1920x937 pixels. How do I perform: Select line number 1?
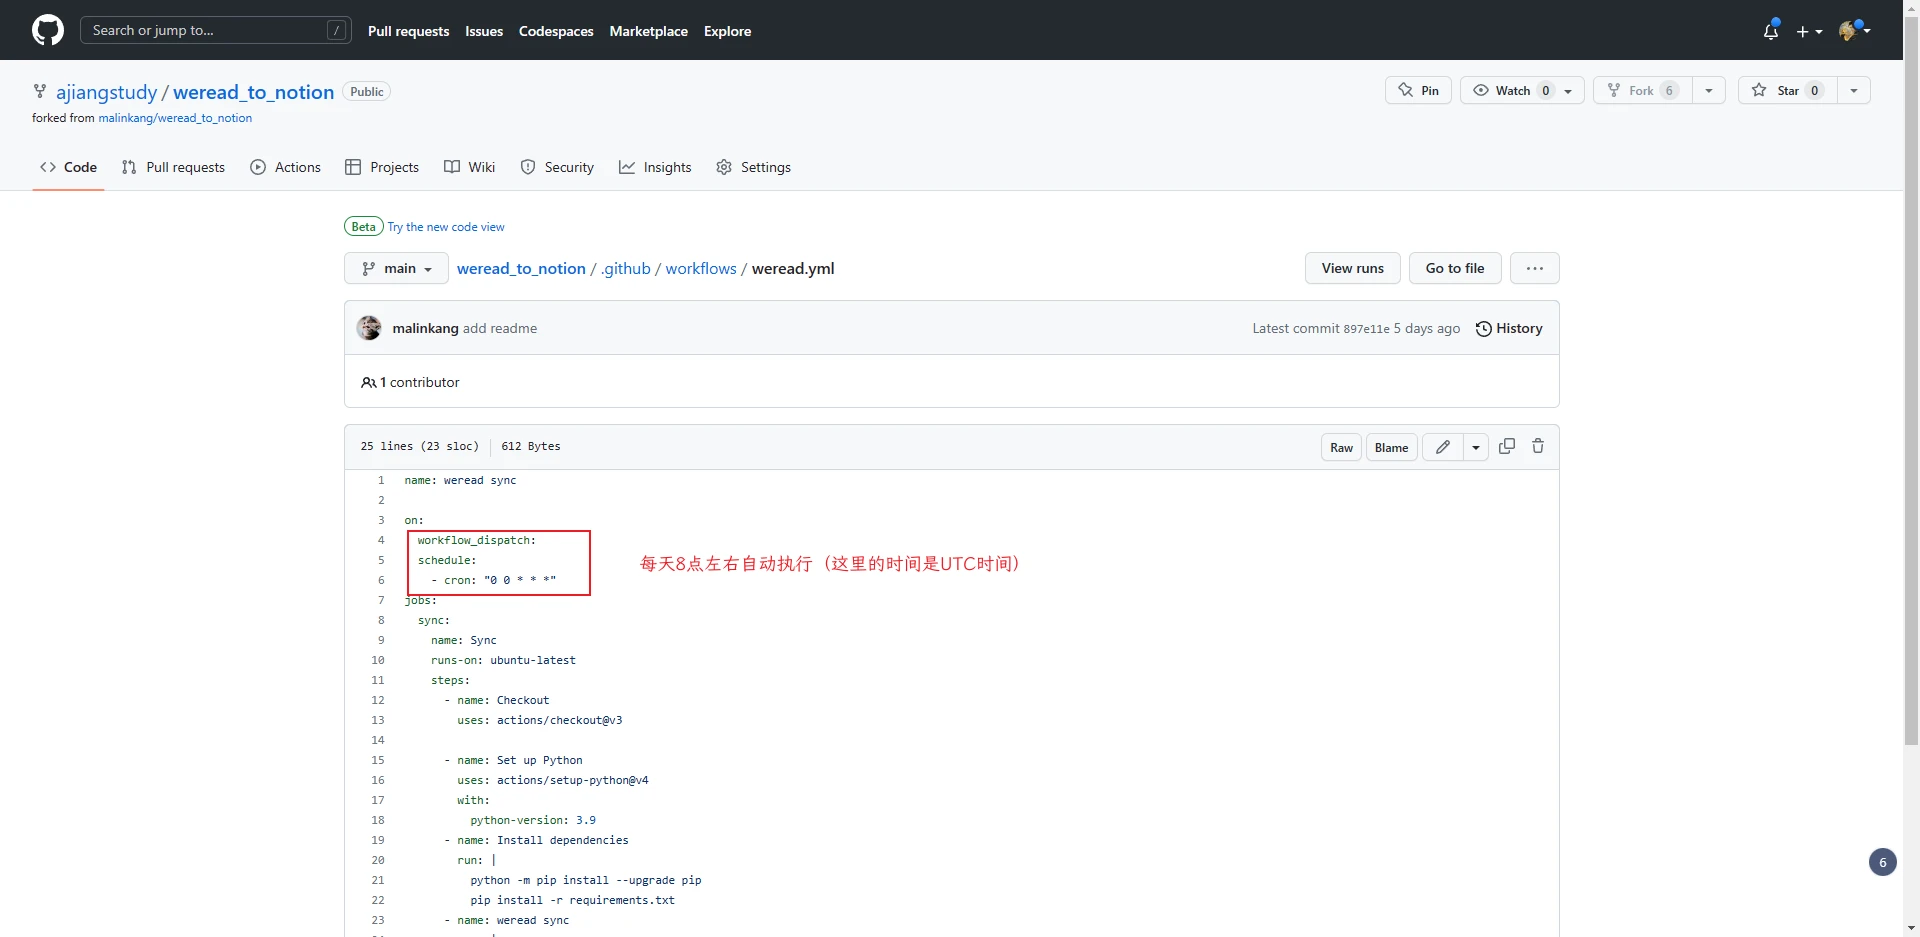381,480
